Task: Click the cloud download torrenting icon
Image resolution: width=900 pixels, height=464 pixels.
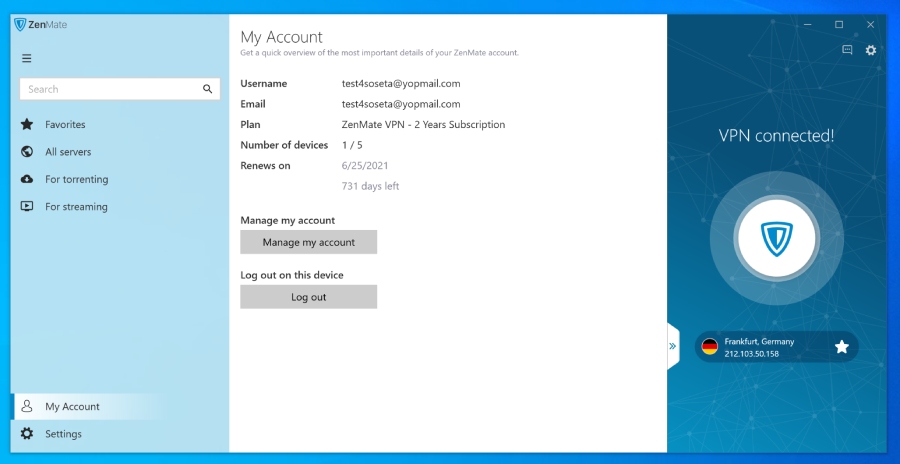Action: (27, 179)
